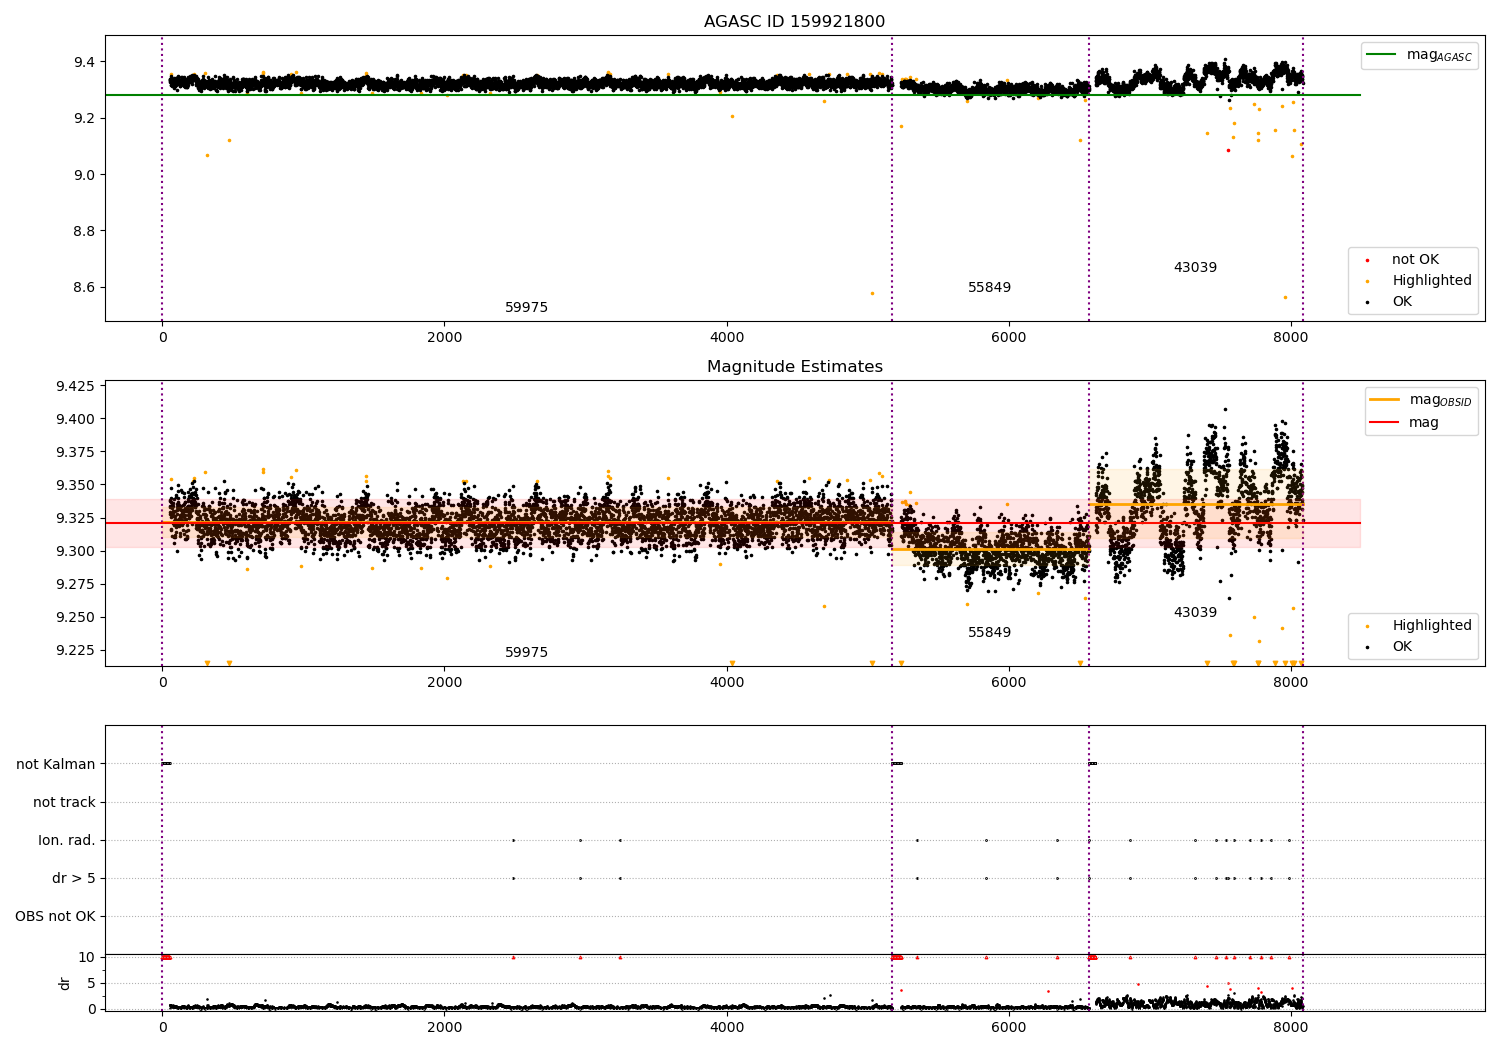Viewport: 1500px width, 1050px height.
Task: Click the '10' tick on the dr axis
Action: tap(87, 958)
